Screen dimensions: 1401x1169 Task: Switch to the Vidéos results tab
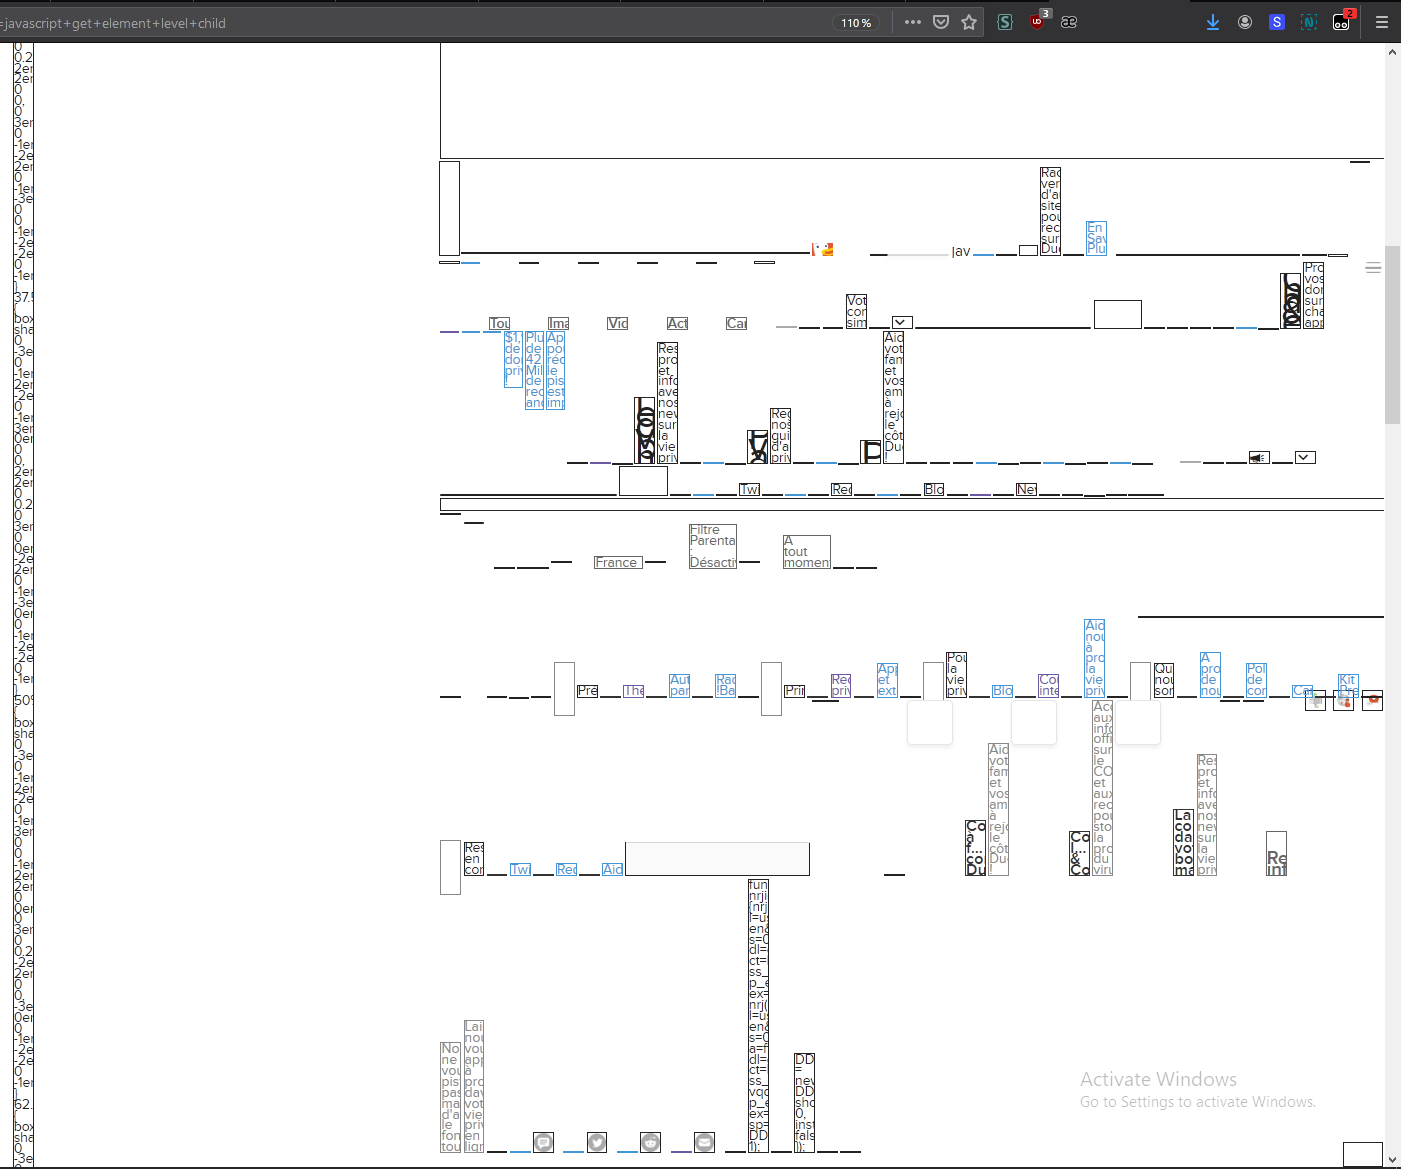[x=618, y=323]
